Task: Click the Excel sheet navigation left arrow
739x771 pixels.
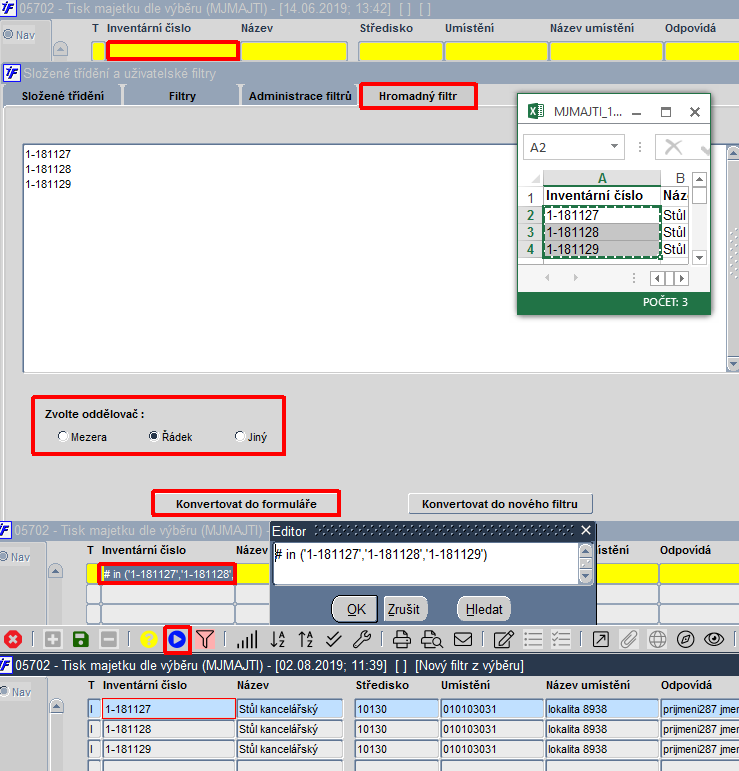Action: [x=547, y=278]
